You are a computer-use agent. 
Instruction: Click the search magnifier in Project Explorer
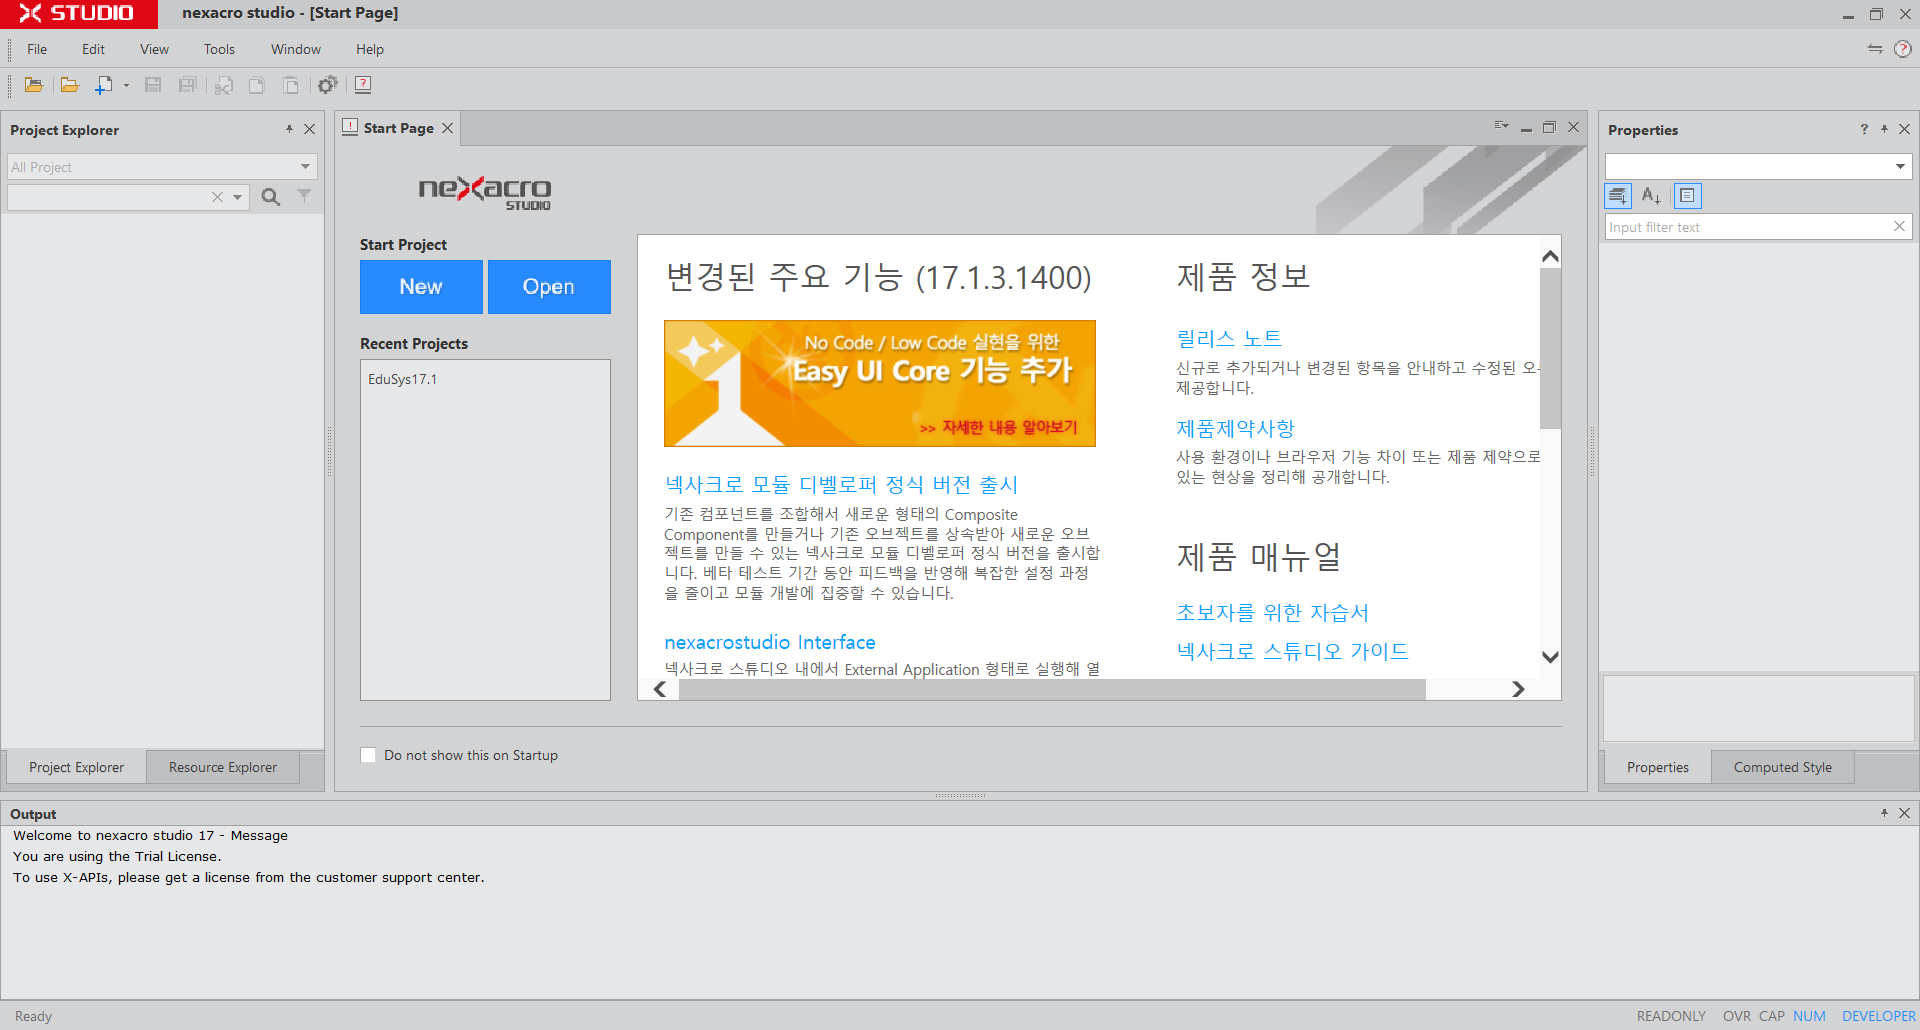coord(271,197)
